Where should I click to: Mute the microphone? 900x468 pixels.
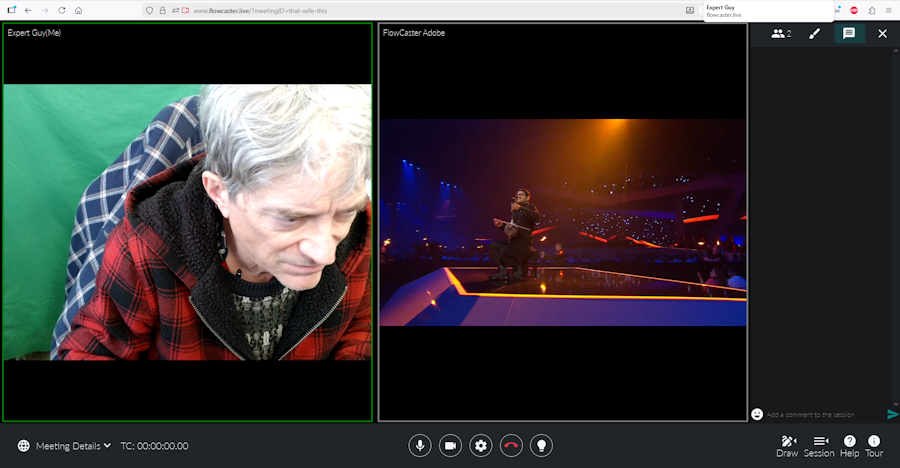click(x=420, y=445)
